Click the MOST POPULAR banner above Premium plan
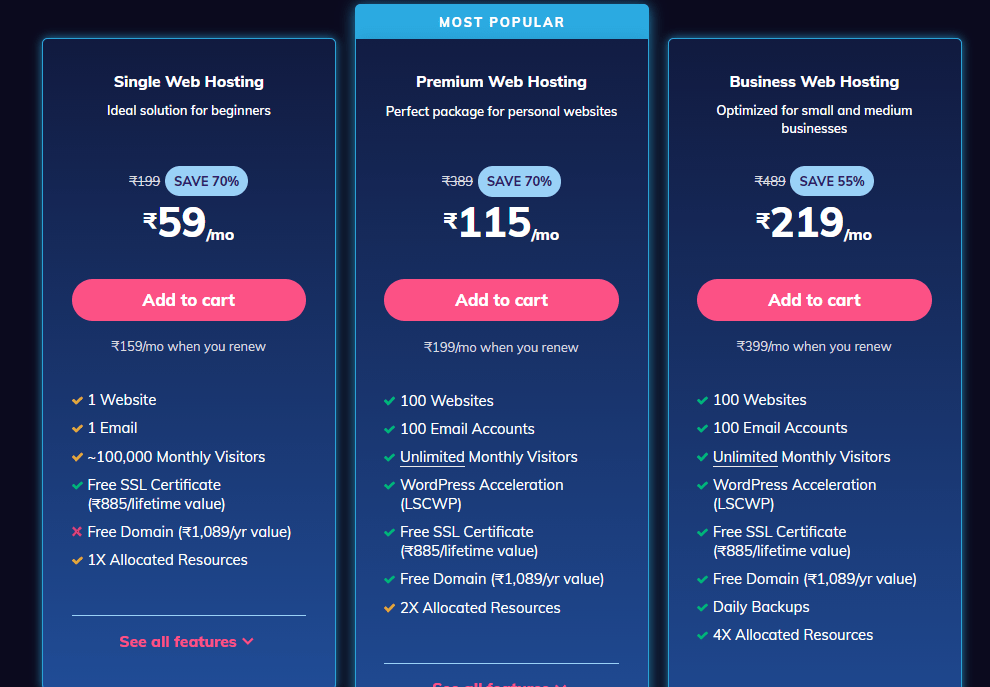 coord(501,21)
